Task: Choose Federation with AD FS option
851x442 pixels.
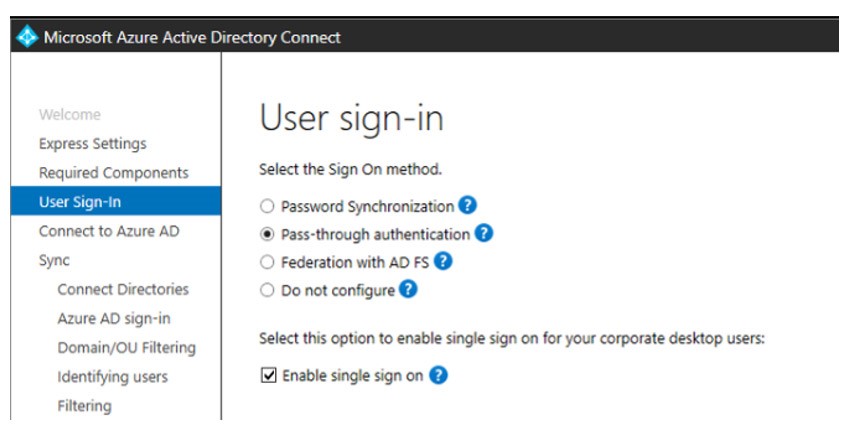Action: tap(266, 263)
